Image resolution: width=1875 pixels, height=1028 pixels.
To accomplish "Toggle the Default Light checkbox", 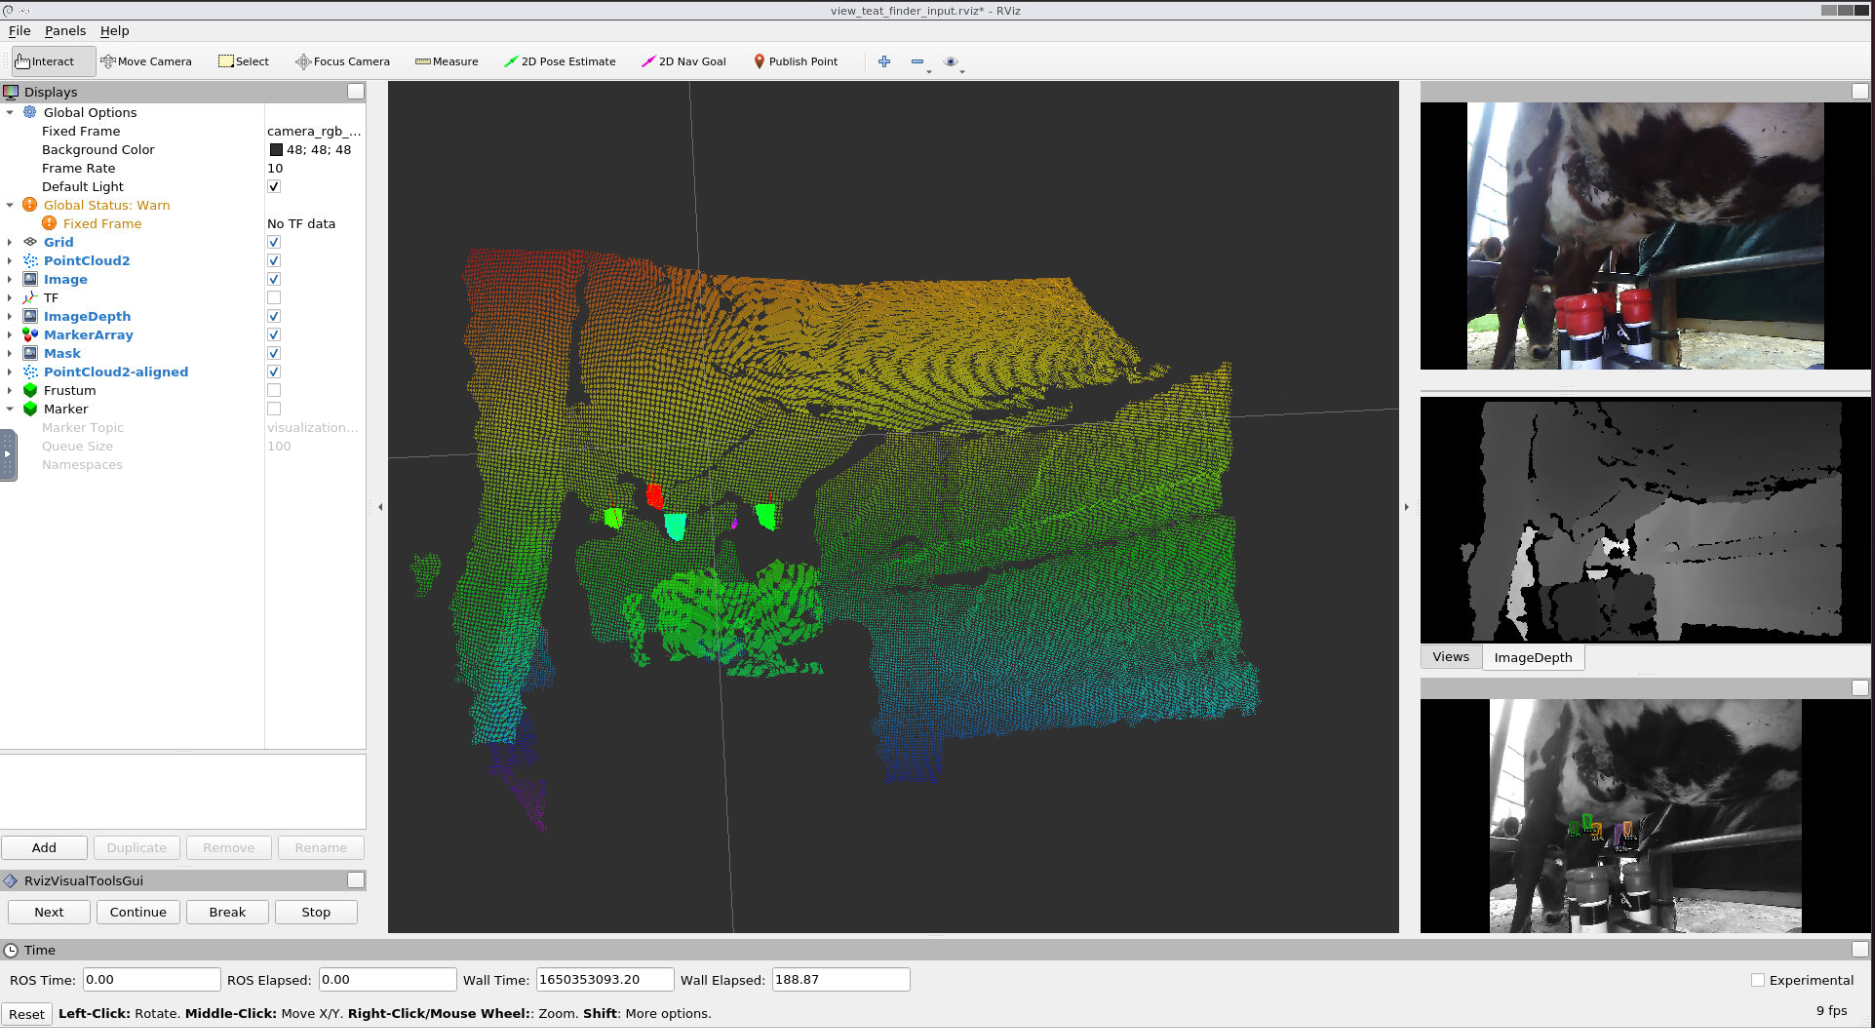I will pos(274,186).
